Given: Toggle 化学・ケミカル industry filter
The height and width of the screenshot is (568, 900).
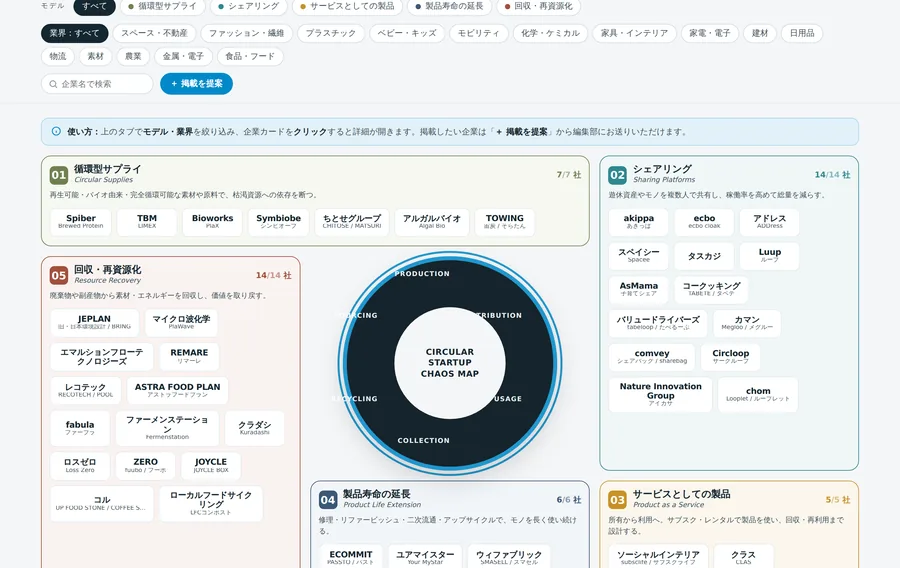Looking at the screenshot, I should [550, 33].
